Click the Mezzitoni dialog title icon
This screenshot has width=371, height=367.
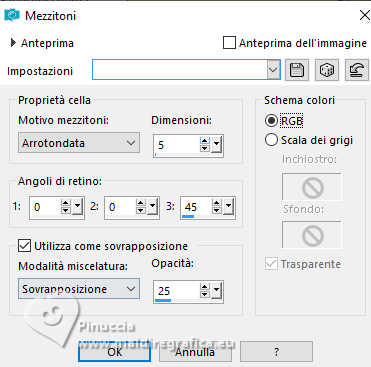tap(12, 15)
